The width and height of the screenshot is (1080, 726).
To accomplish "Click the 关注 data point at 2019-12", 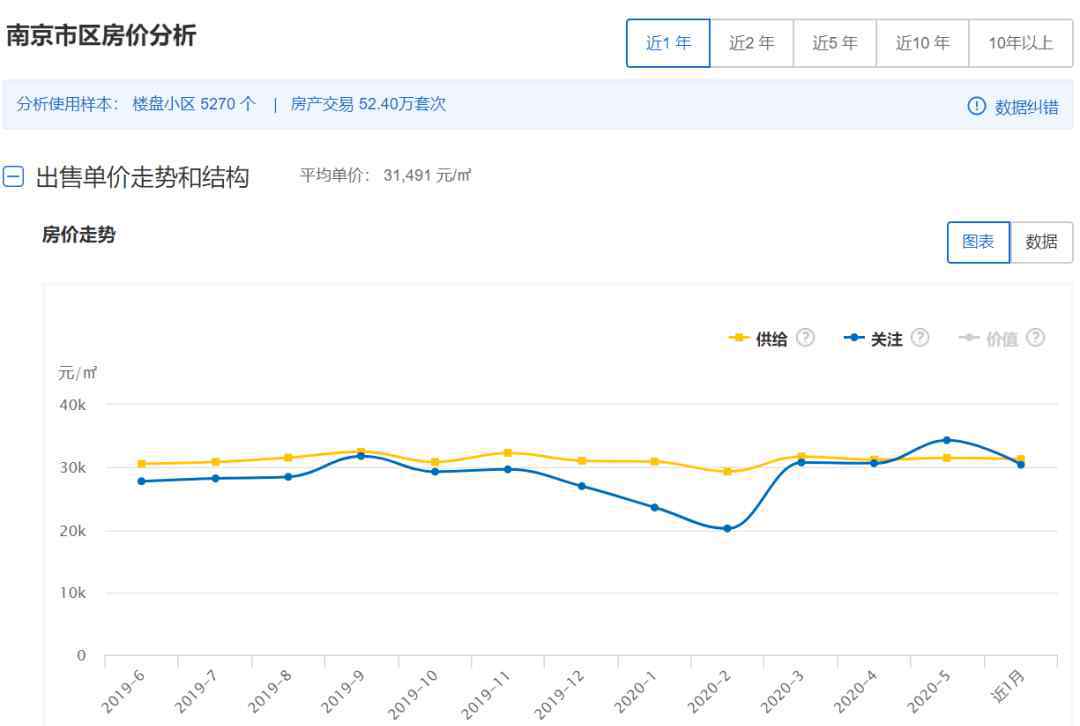I will click(x=581, y=486).
